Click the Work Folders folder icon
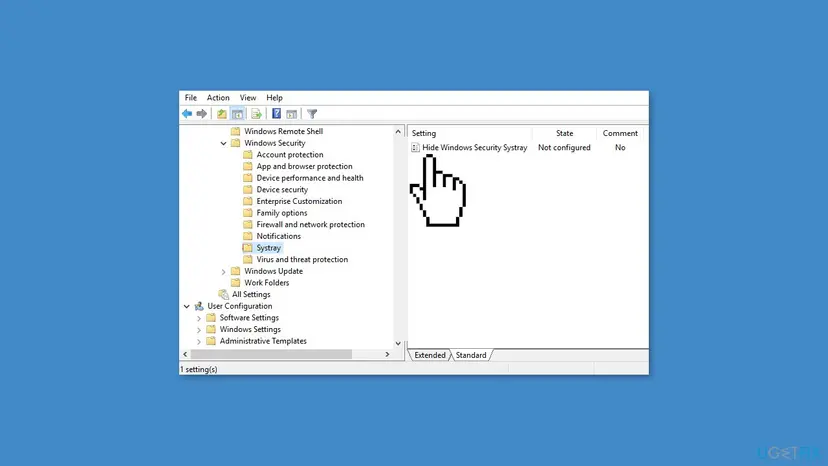The height and width of the screenshot is (466, 828). coord(236,283)
